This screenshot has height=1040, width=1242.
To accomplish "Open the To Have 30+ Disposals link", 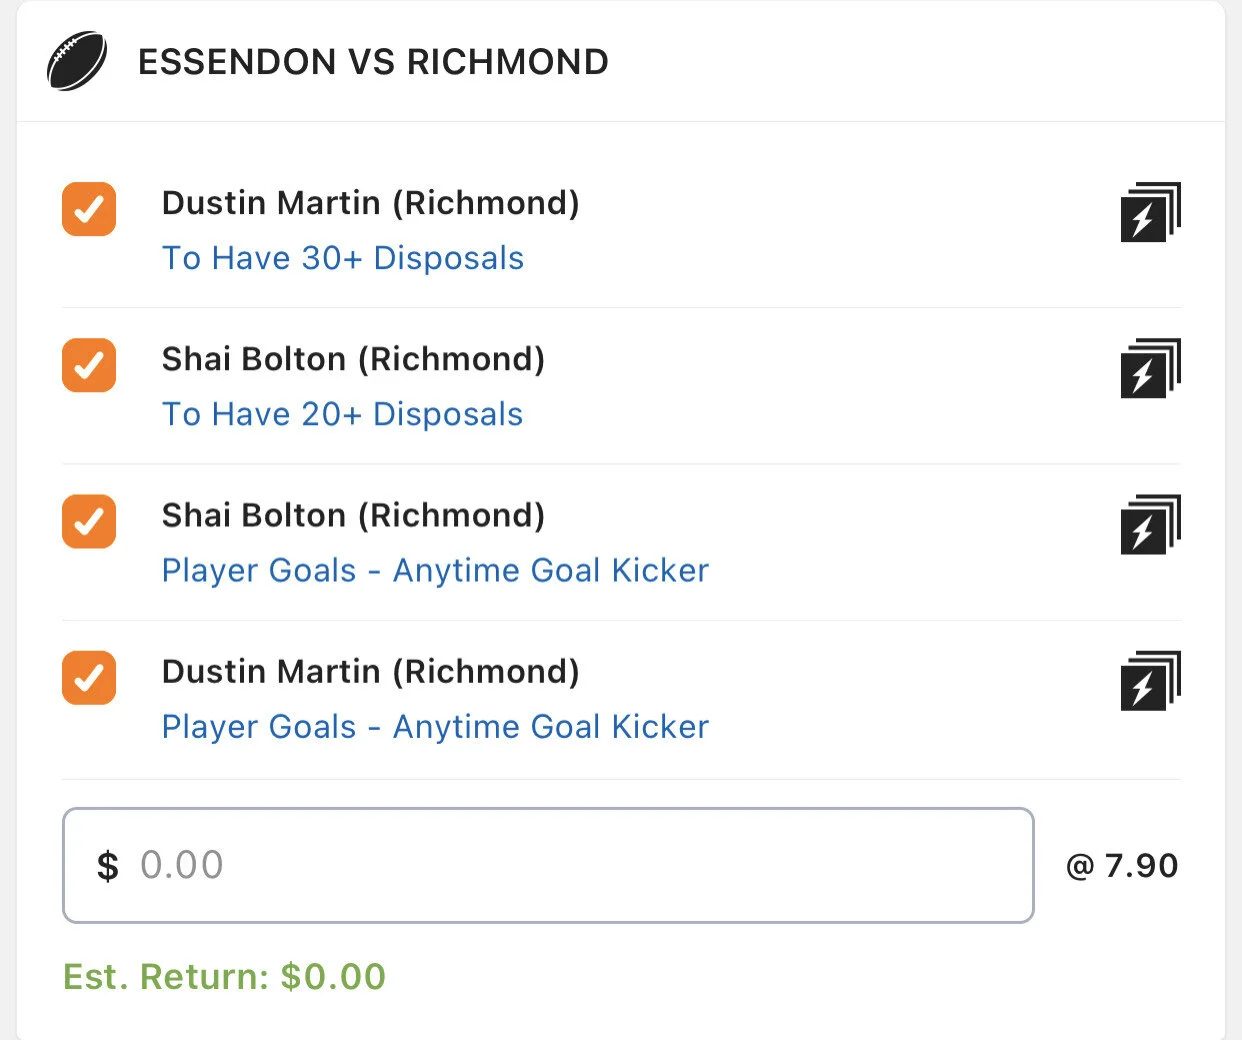I will coord(343,258).
